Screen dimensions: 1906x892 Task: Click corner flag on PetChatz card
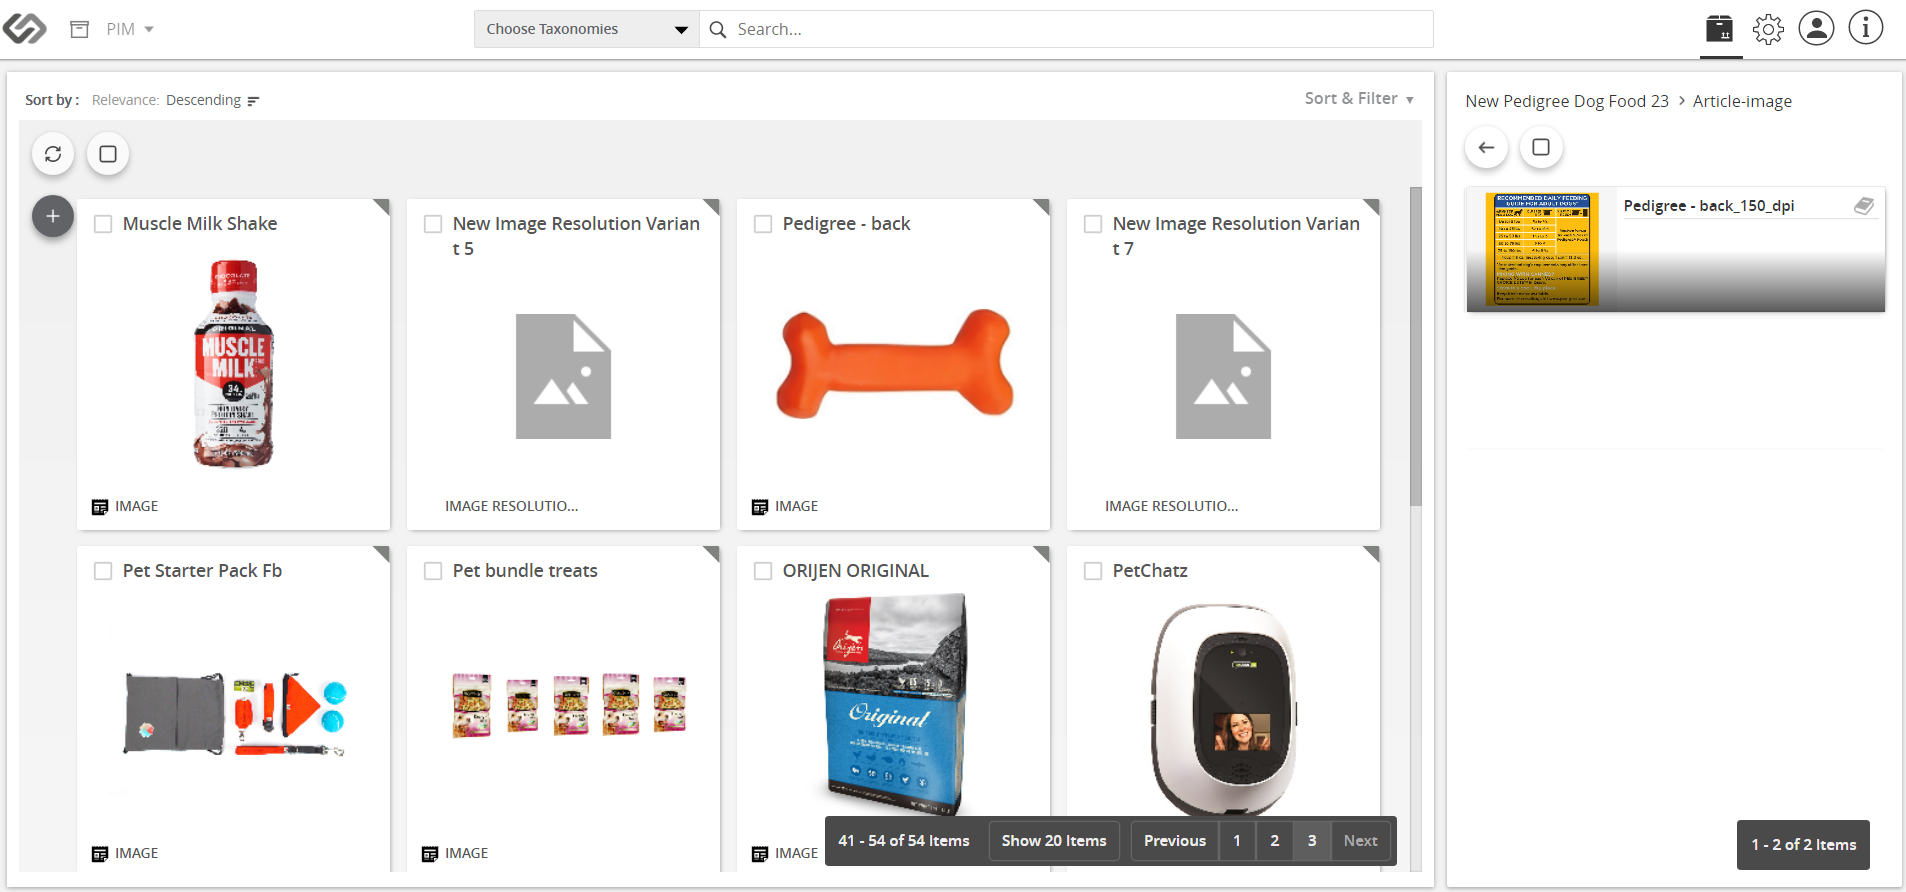pos(1373,553)
